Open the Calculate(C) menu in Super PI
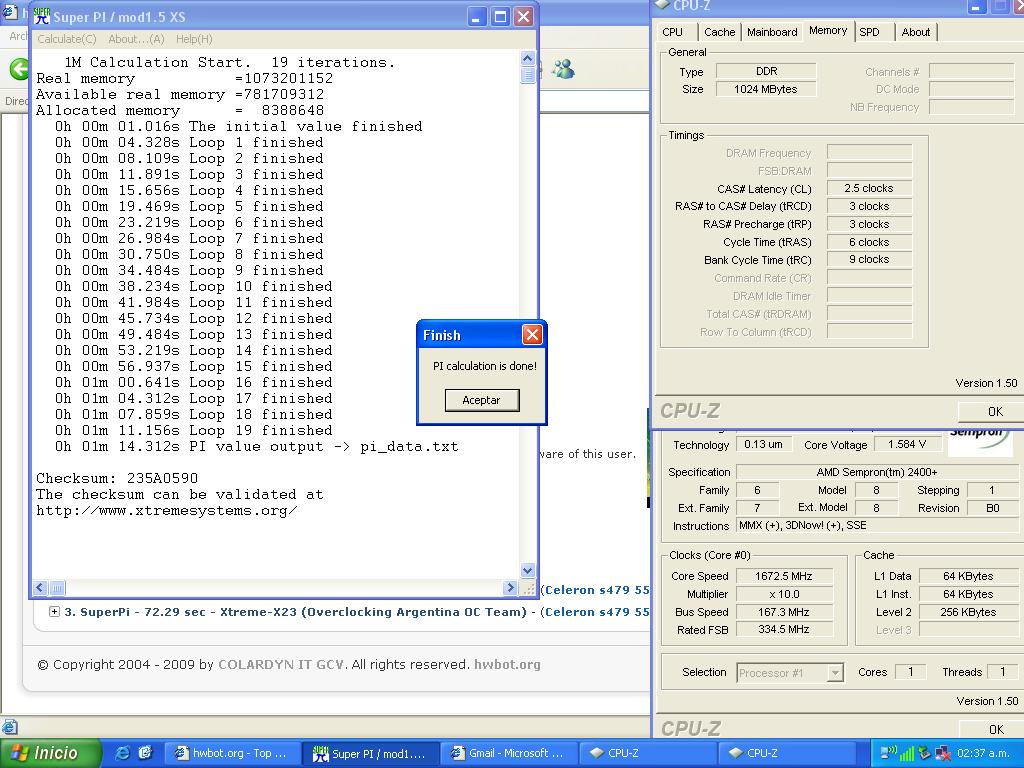This screenshot has height=768, width=1024. (x=67, y=39)
